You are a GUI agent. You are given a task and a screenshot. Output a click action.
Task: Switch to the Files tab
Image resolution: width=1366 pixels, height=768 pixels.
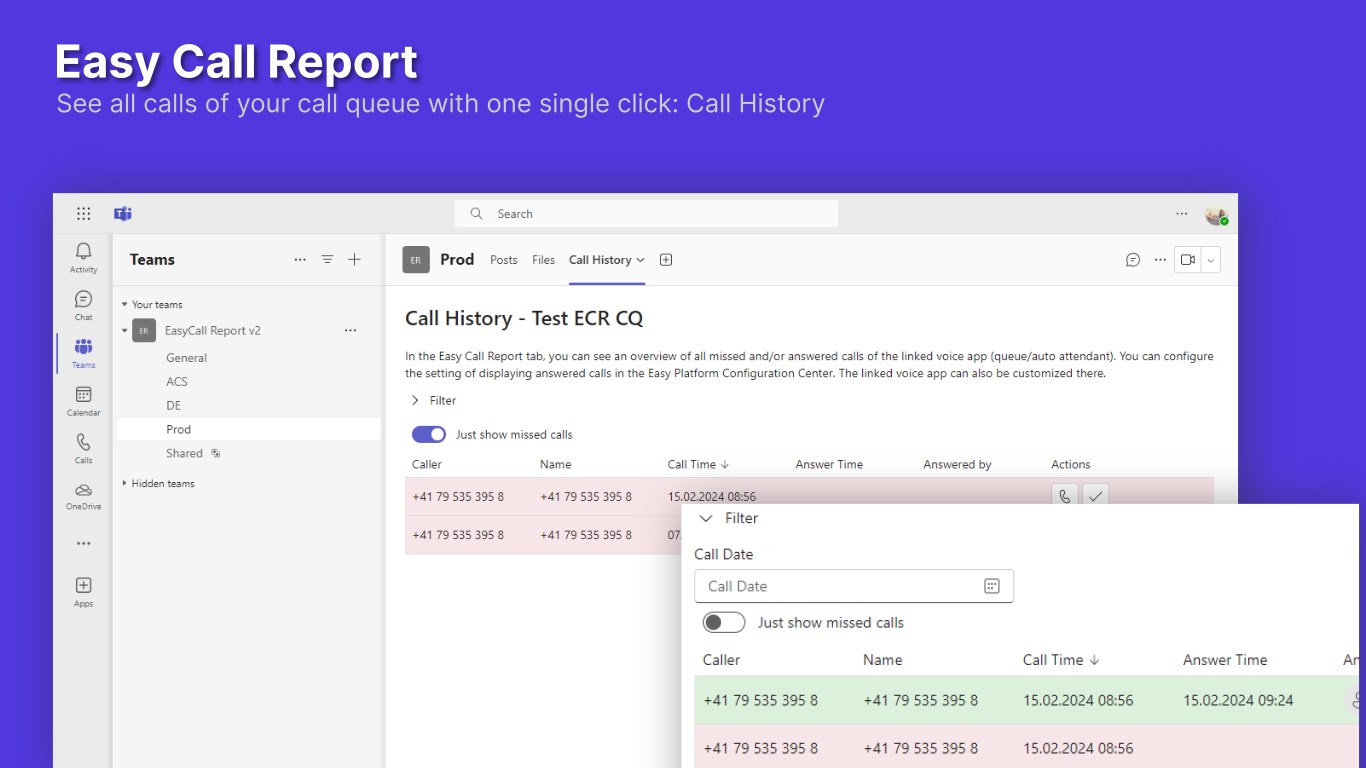coord(544,260)
